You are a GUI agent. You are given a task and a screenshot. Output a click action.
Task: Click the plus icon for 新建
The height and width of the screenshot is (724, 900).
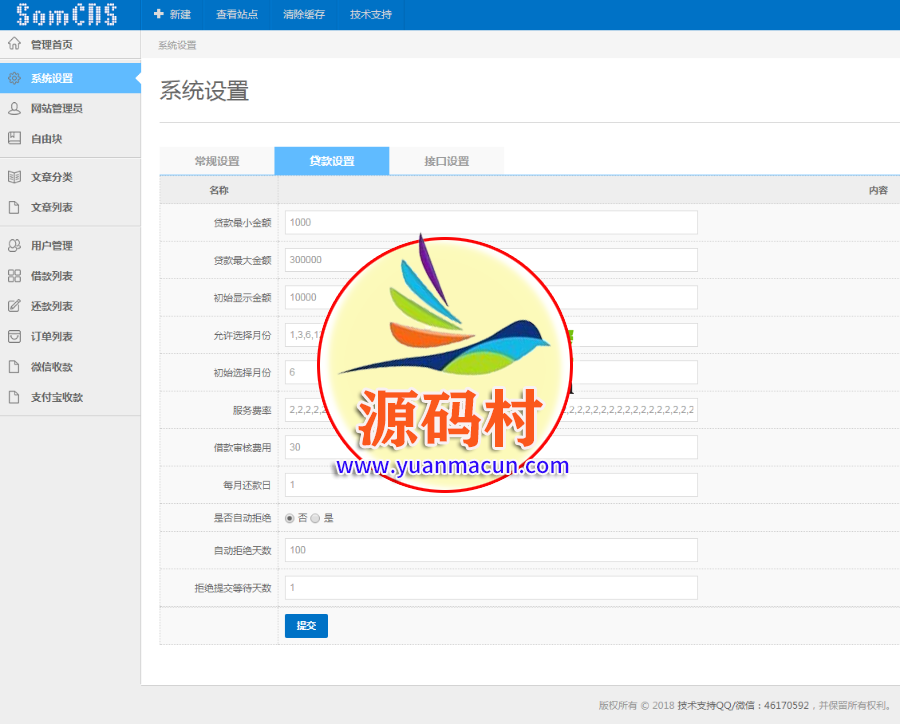pyautogui.click(x=158, y=14)
